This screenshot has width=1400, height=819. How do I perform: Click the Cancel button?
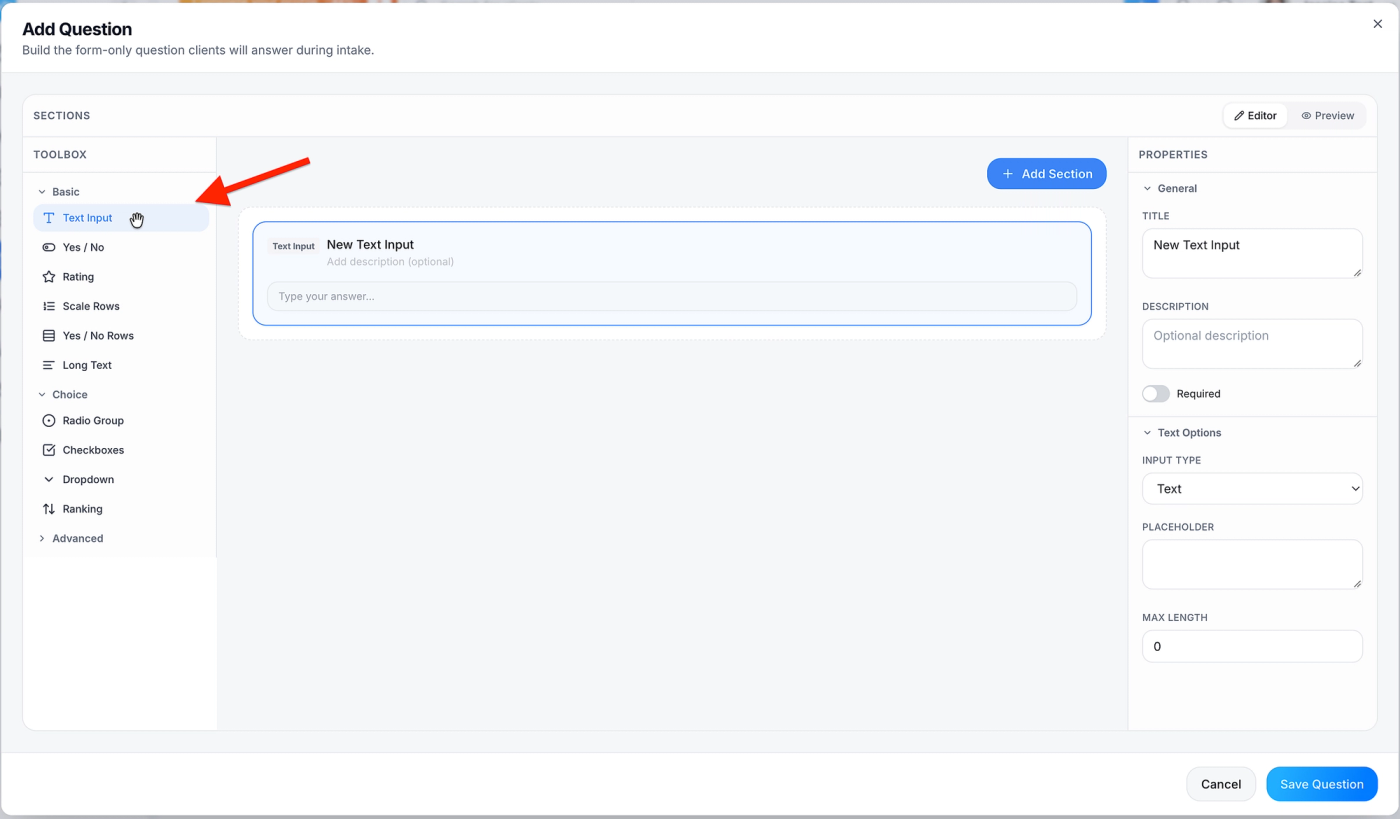click(1221, 784)
